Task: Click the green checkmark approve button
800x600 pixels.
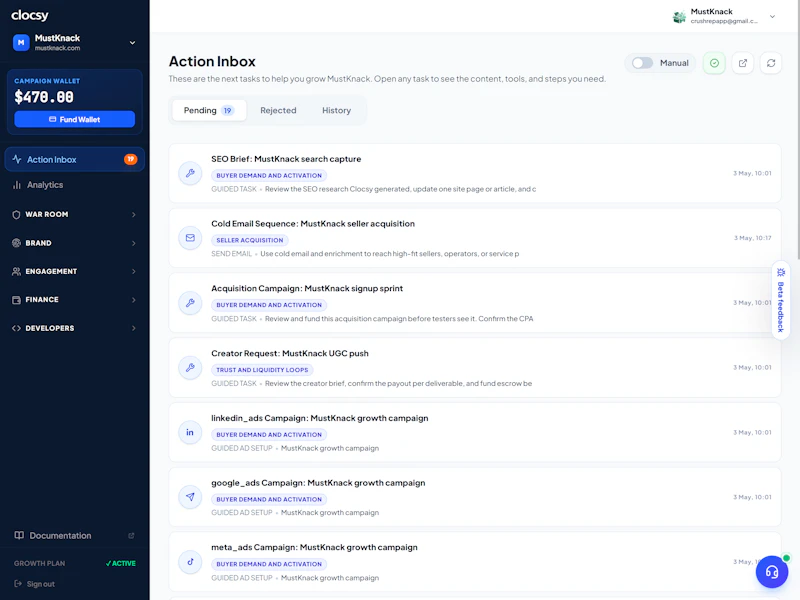Action: point(714,63)
